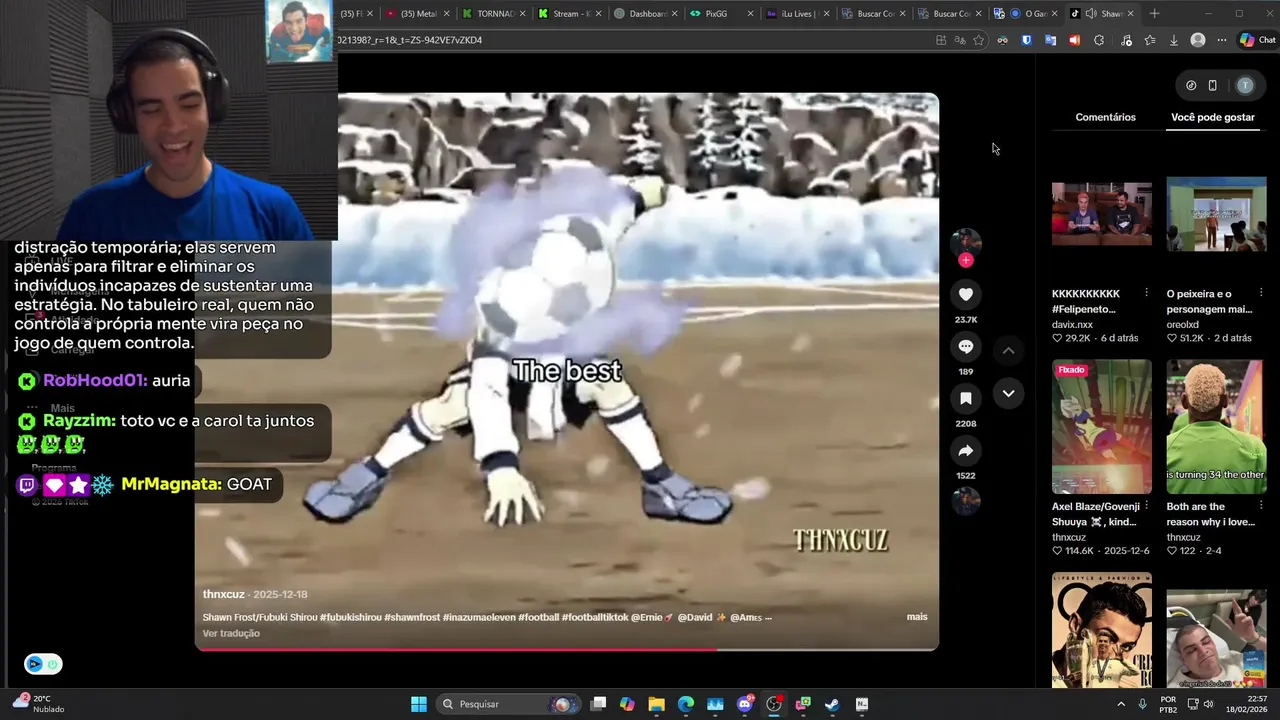Screen dimensions: 1280x720
Task: Open the Edge profile avatar icon
Action: [1198, 40]
